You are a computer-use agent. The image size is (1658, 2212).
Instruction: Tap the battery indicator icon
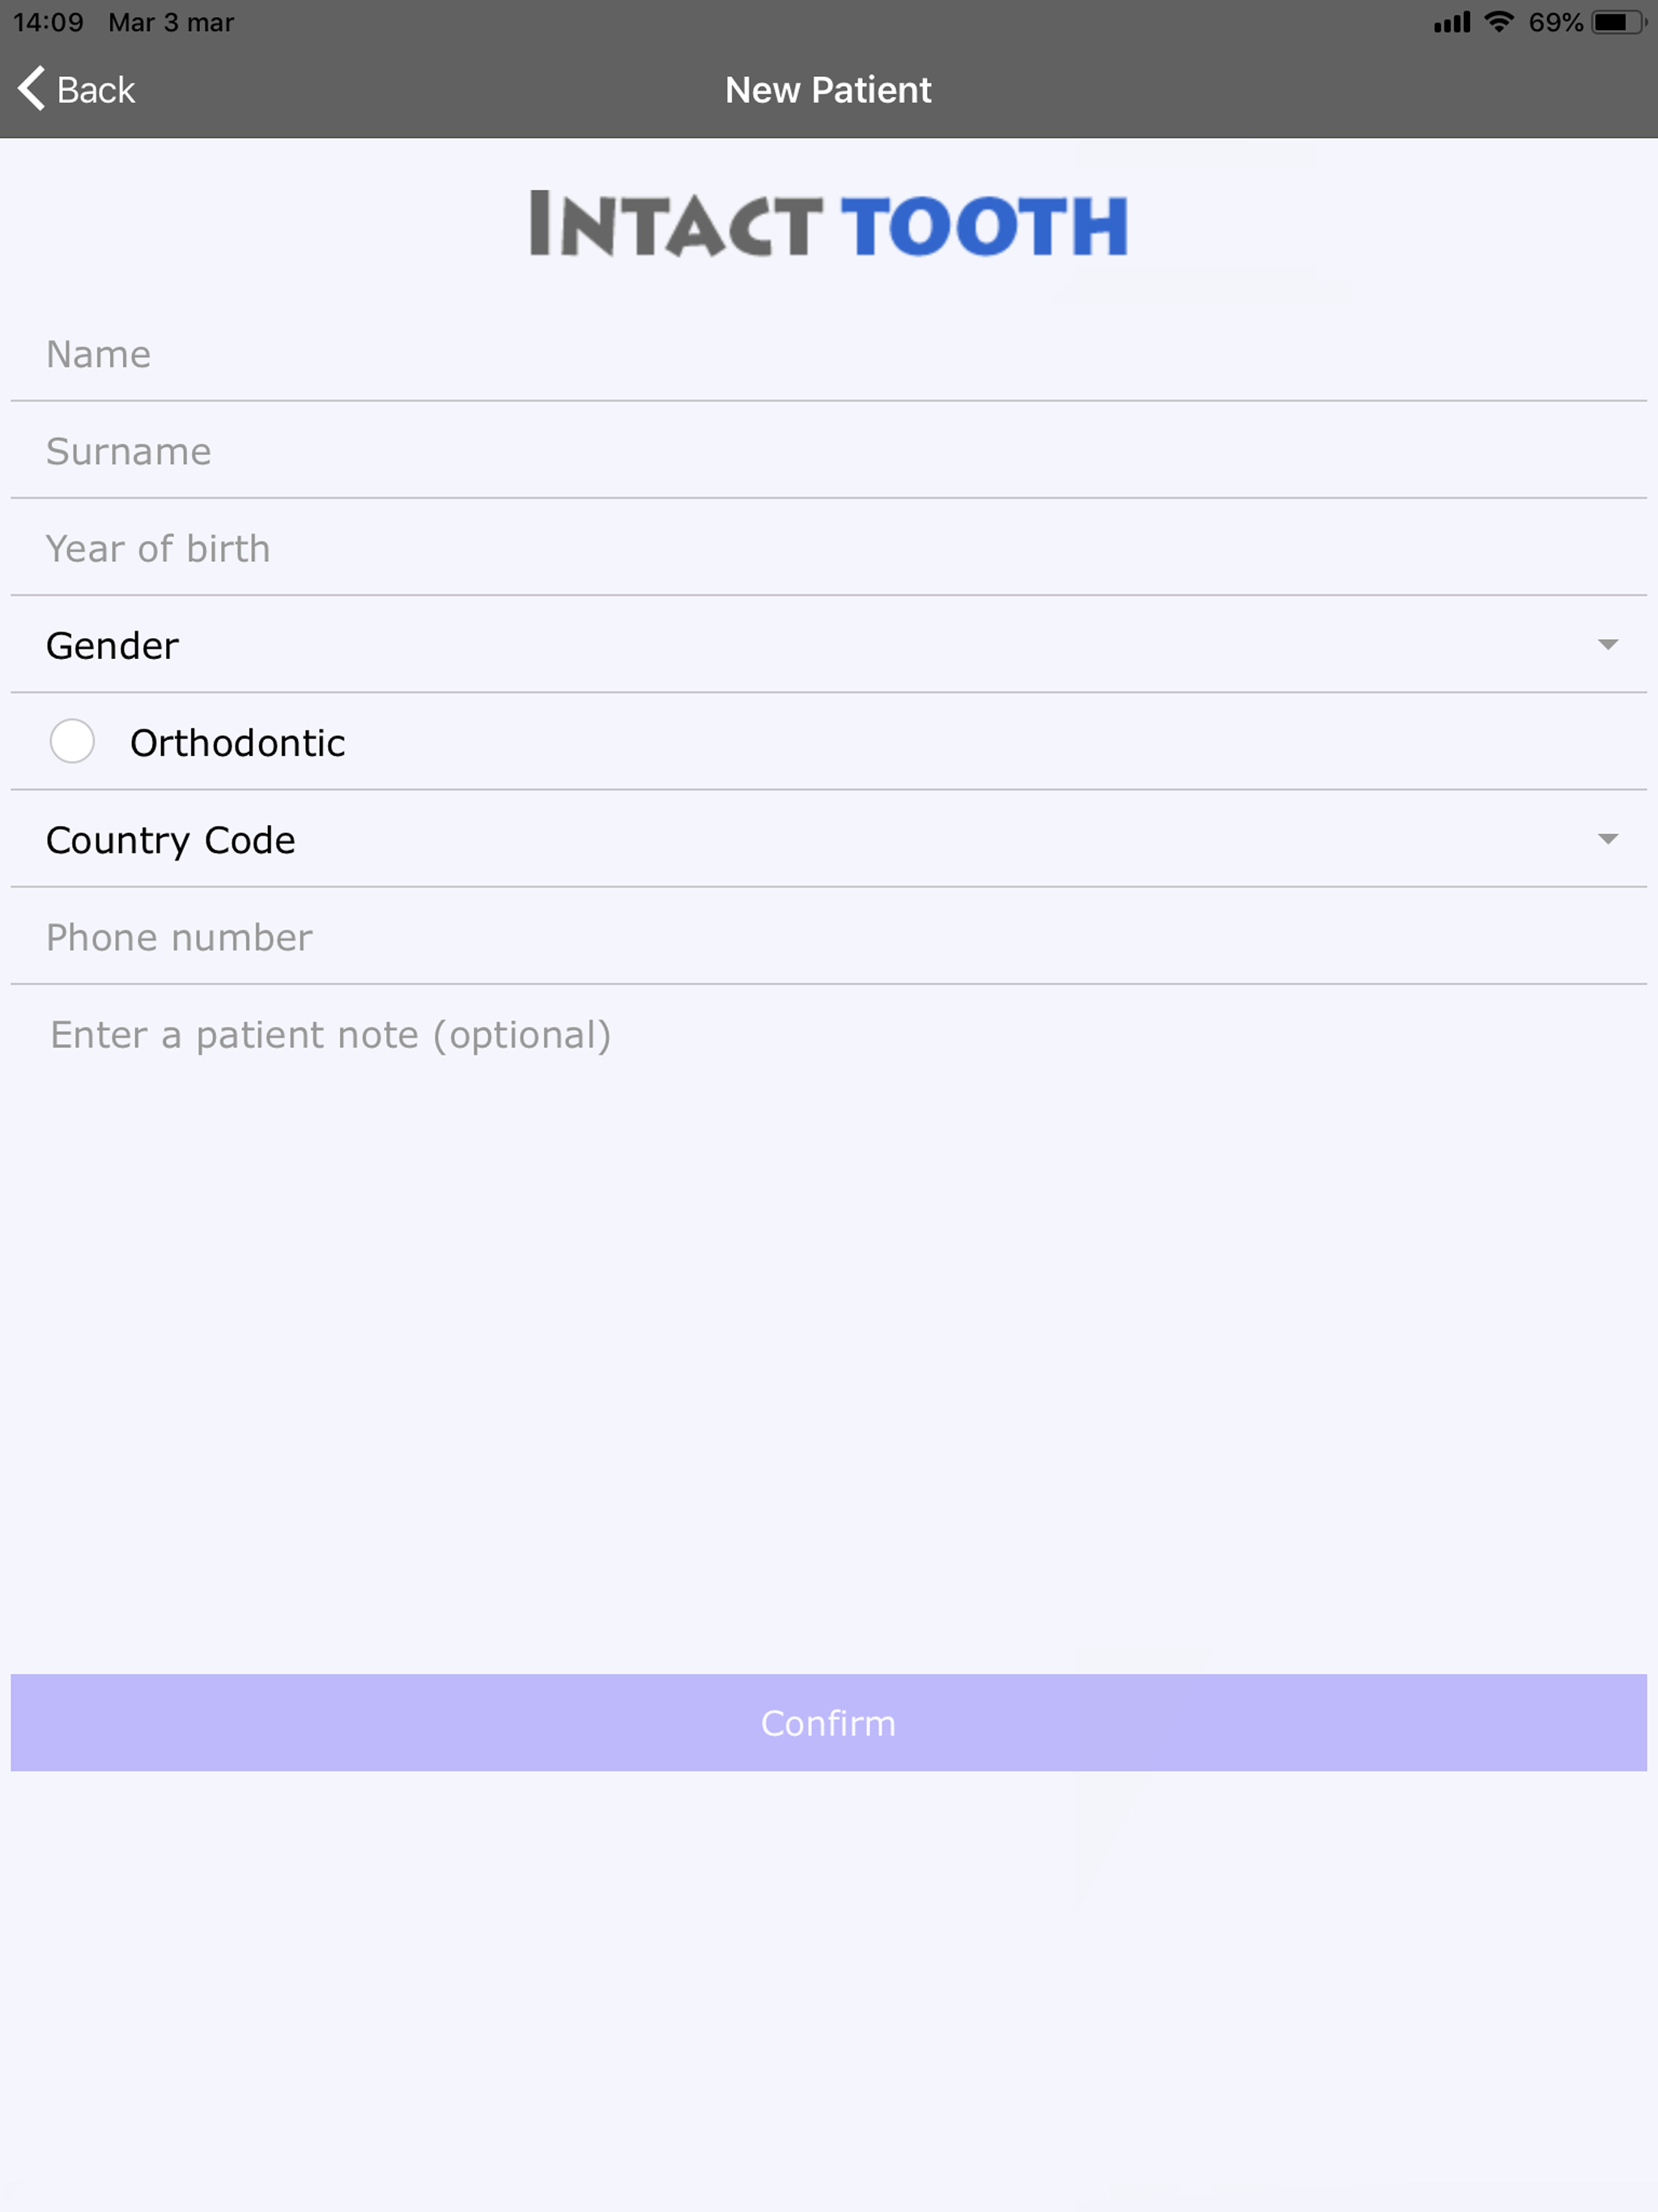pos(1617,22)
